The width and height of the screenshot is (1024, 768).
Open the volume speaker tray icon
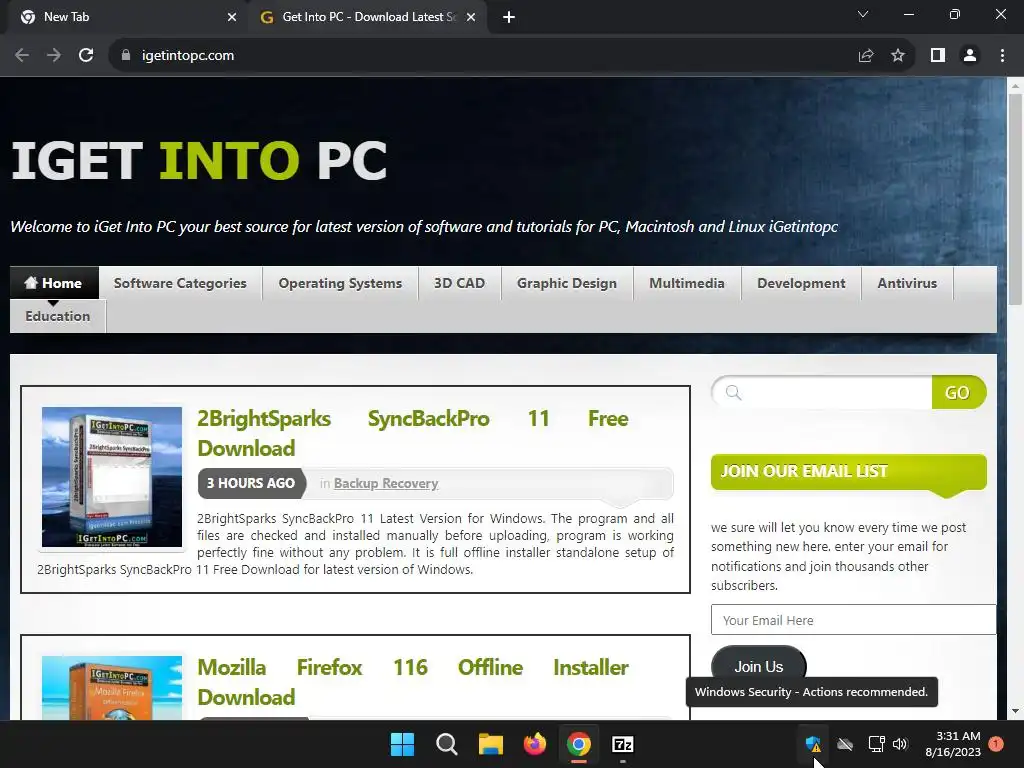900,744
